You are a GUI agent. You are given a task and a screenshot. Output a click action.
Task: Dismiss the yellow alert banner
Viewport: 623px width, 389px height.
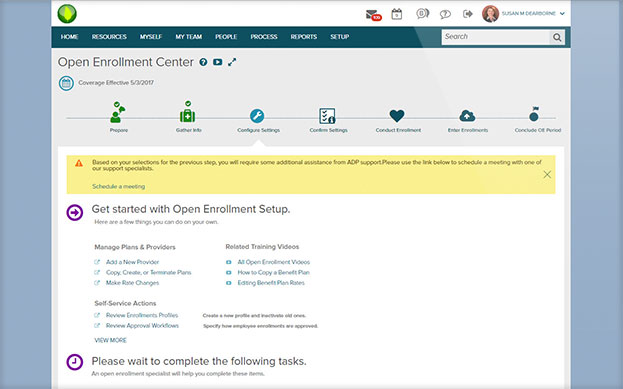coord(547,174)
